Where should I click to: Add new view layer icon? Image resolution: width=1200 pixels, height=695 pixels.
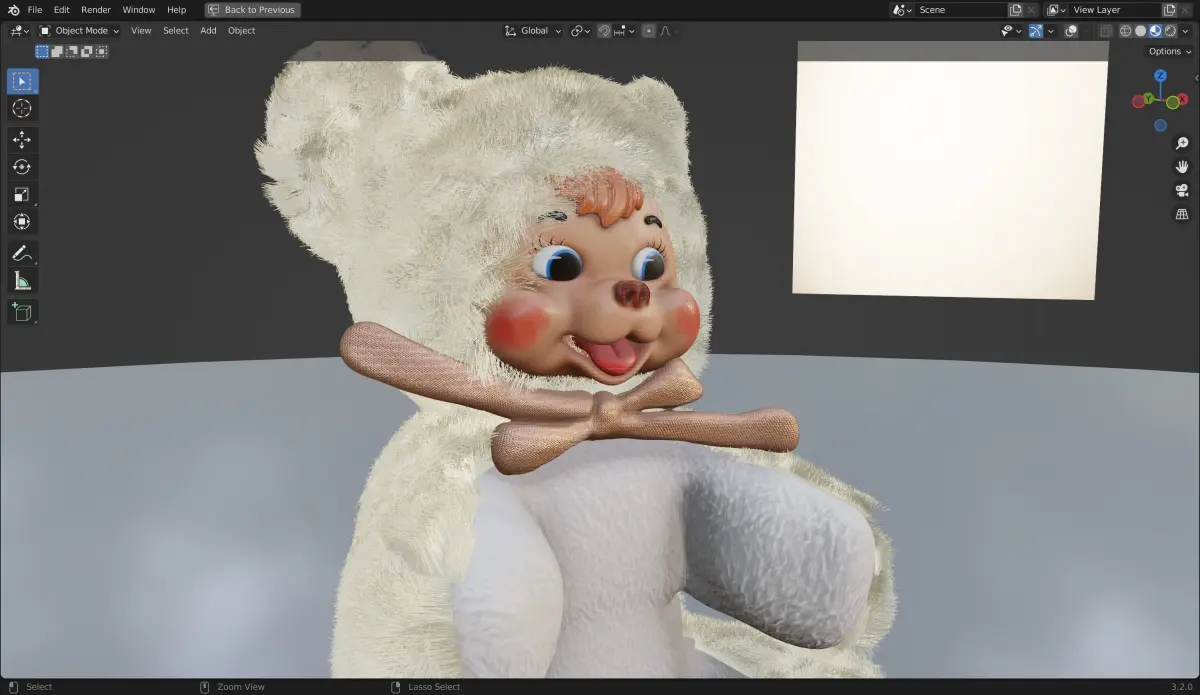[1169, 10]
